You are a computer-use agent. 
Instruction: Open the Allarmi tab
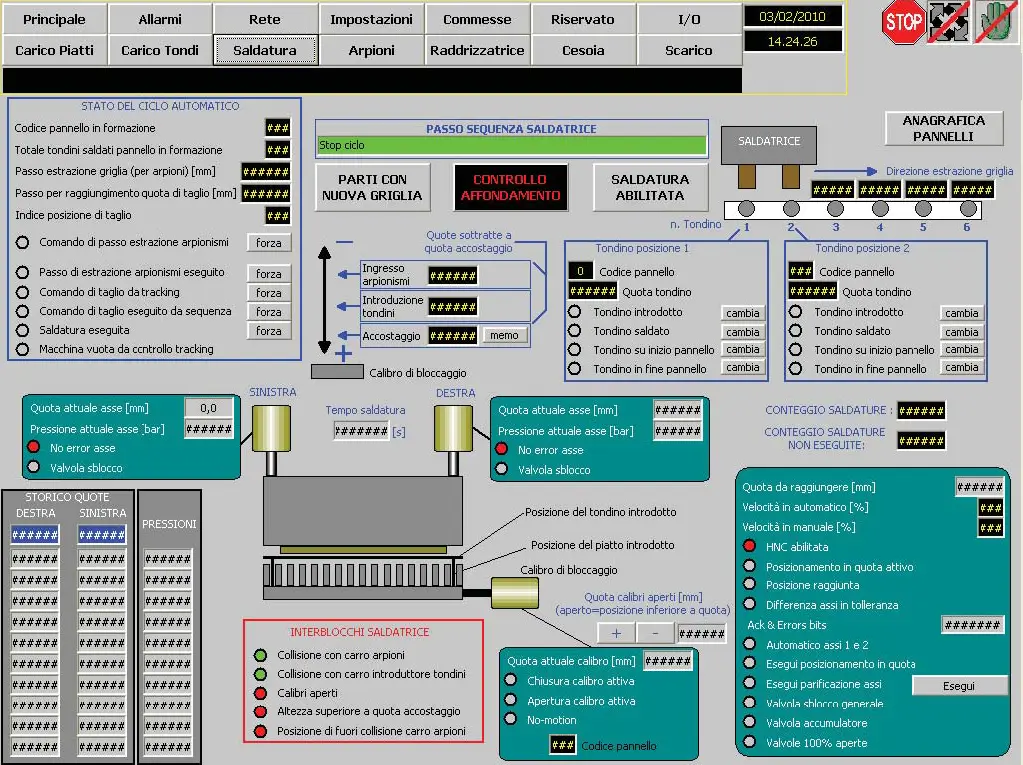point(160,20)
